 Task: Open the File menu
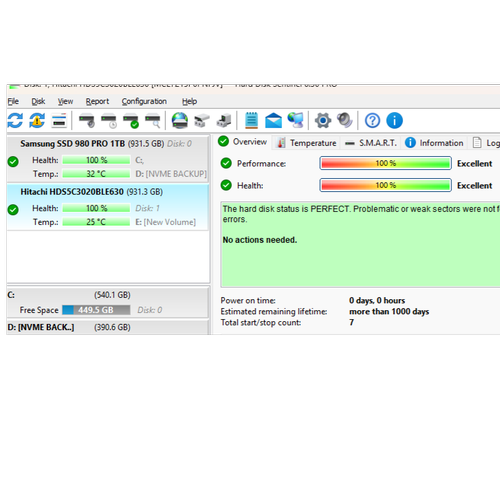coord(13,101)
